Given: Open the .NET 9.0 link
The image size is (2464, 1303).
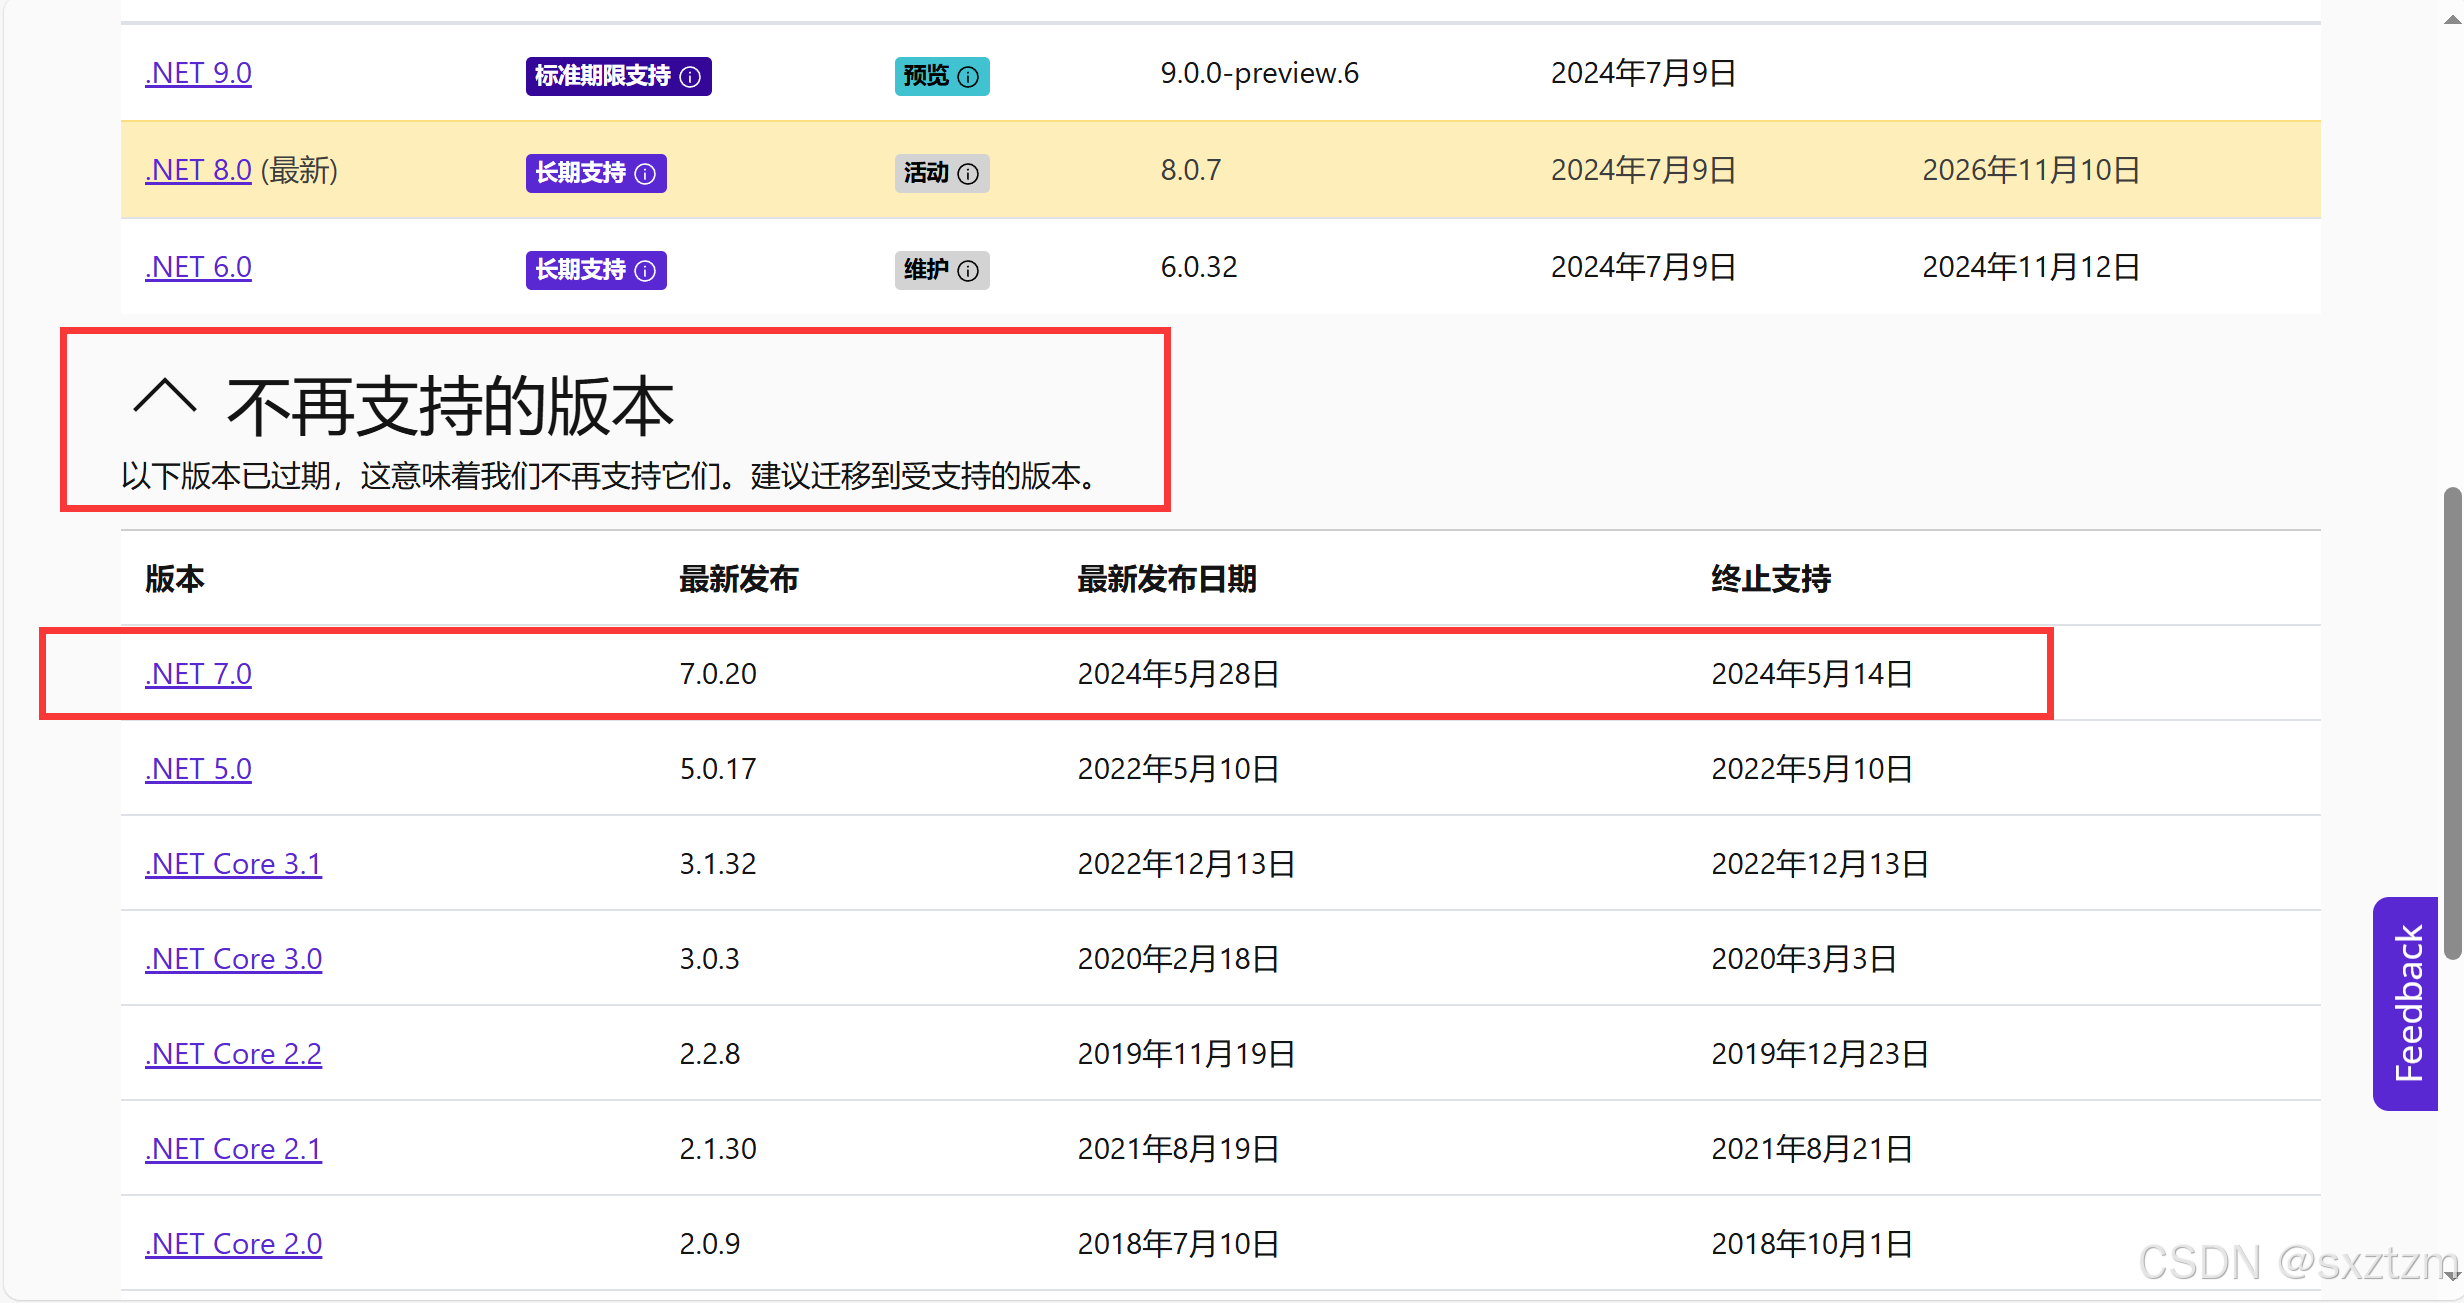Looking at the screenshot, I should point(198,73).
